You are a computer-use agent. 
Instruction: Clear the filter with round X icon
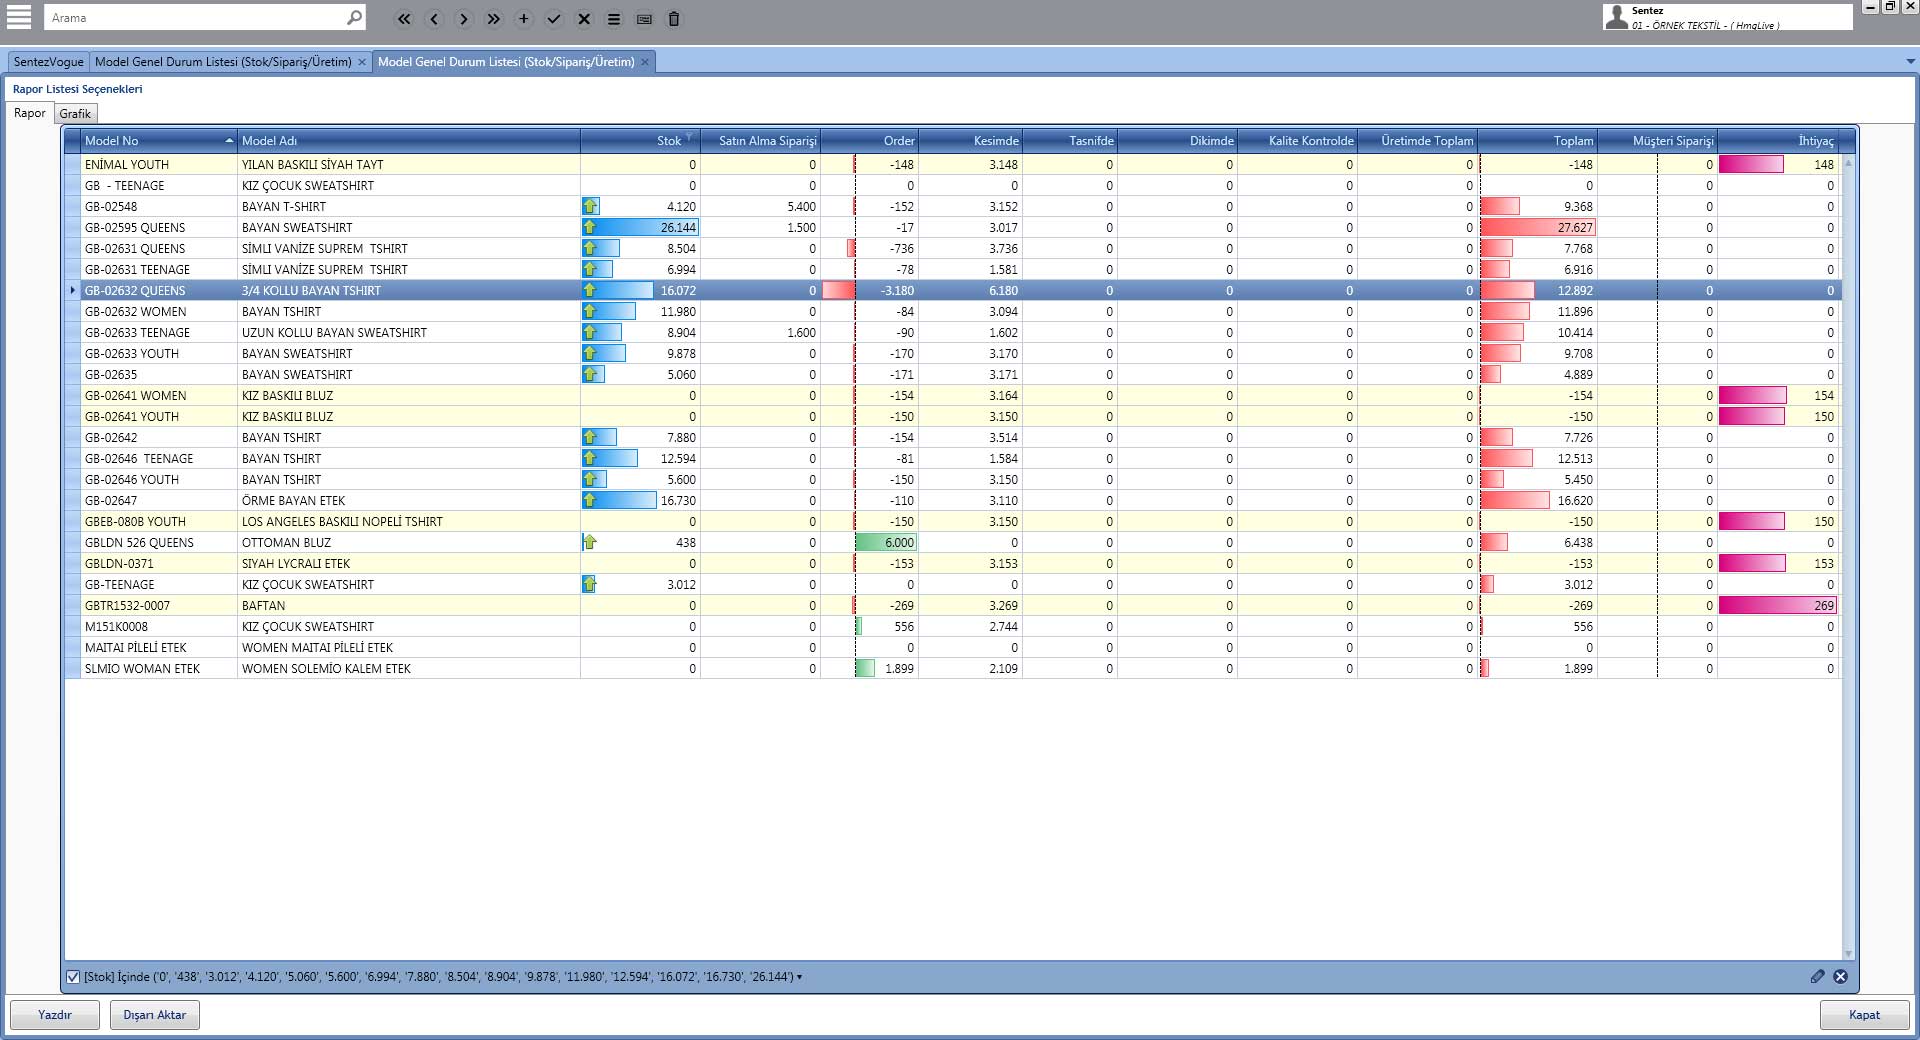[1840, 976]
